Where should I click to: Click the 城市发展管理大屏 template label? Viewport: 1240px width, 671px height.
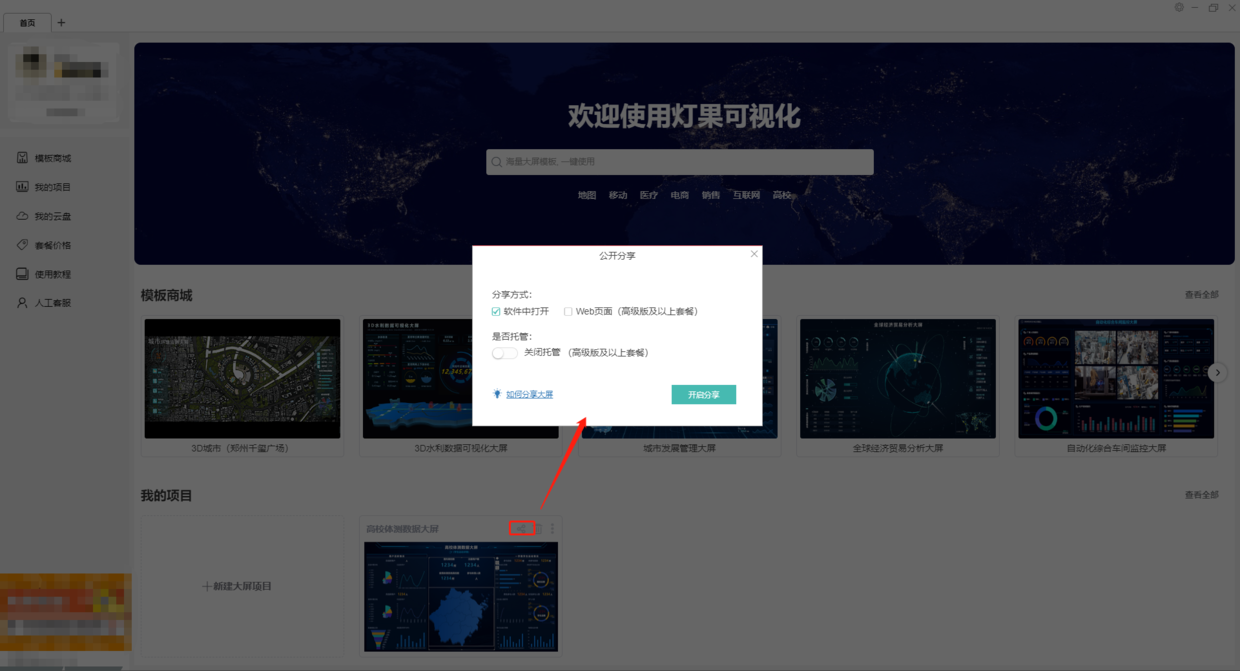point(679,448)
